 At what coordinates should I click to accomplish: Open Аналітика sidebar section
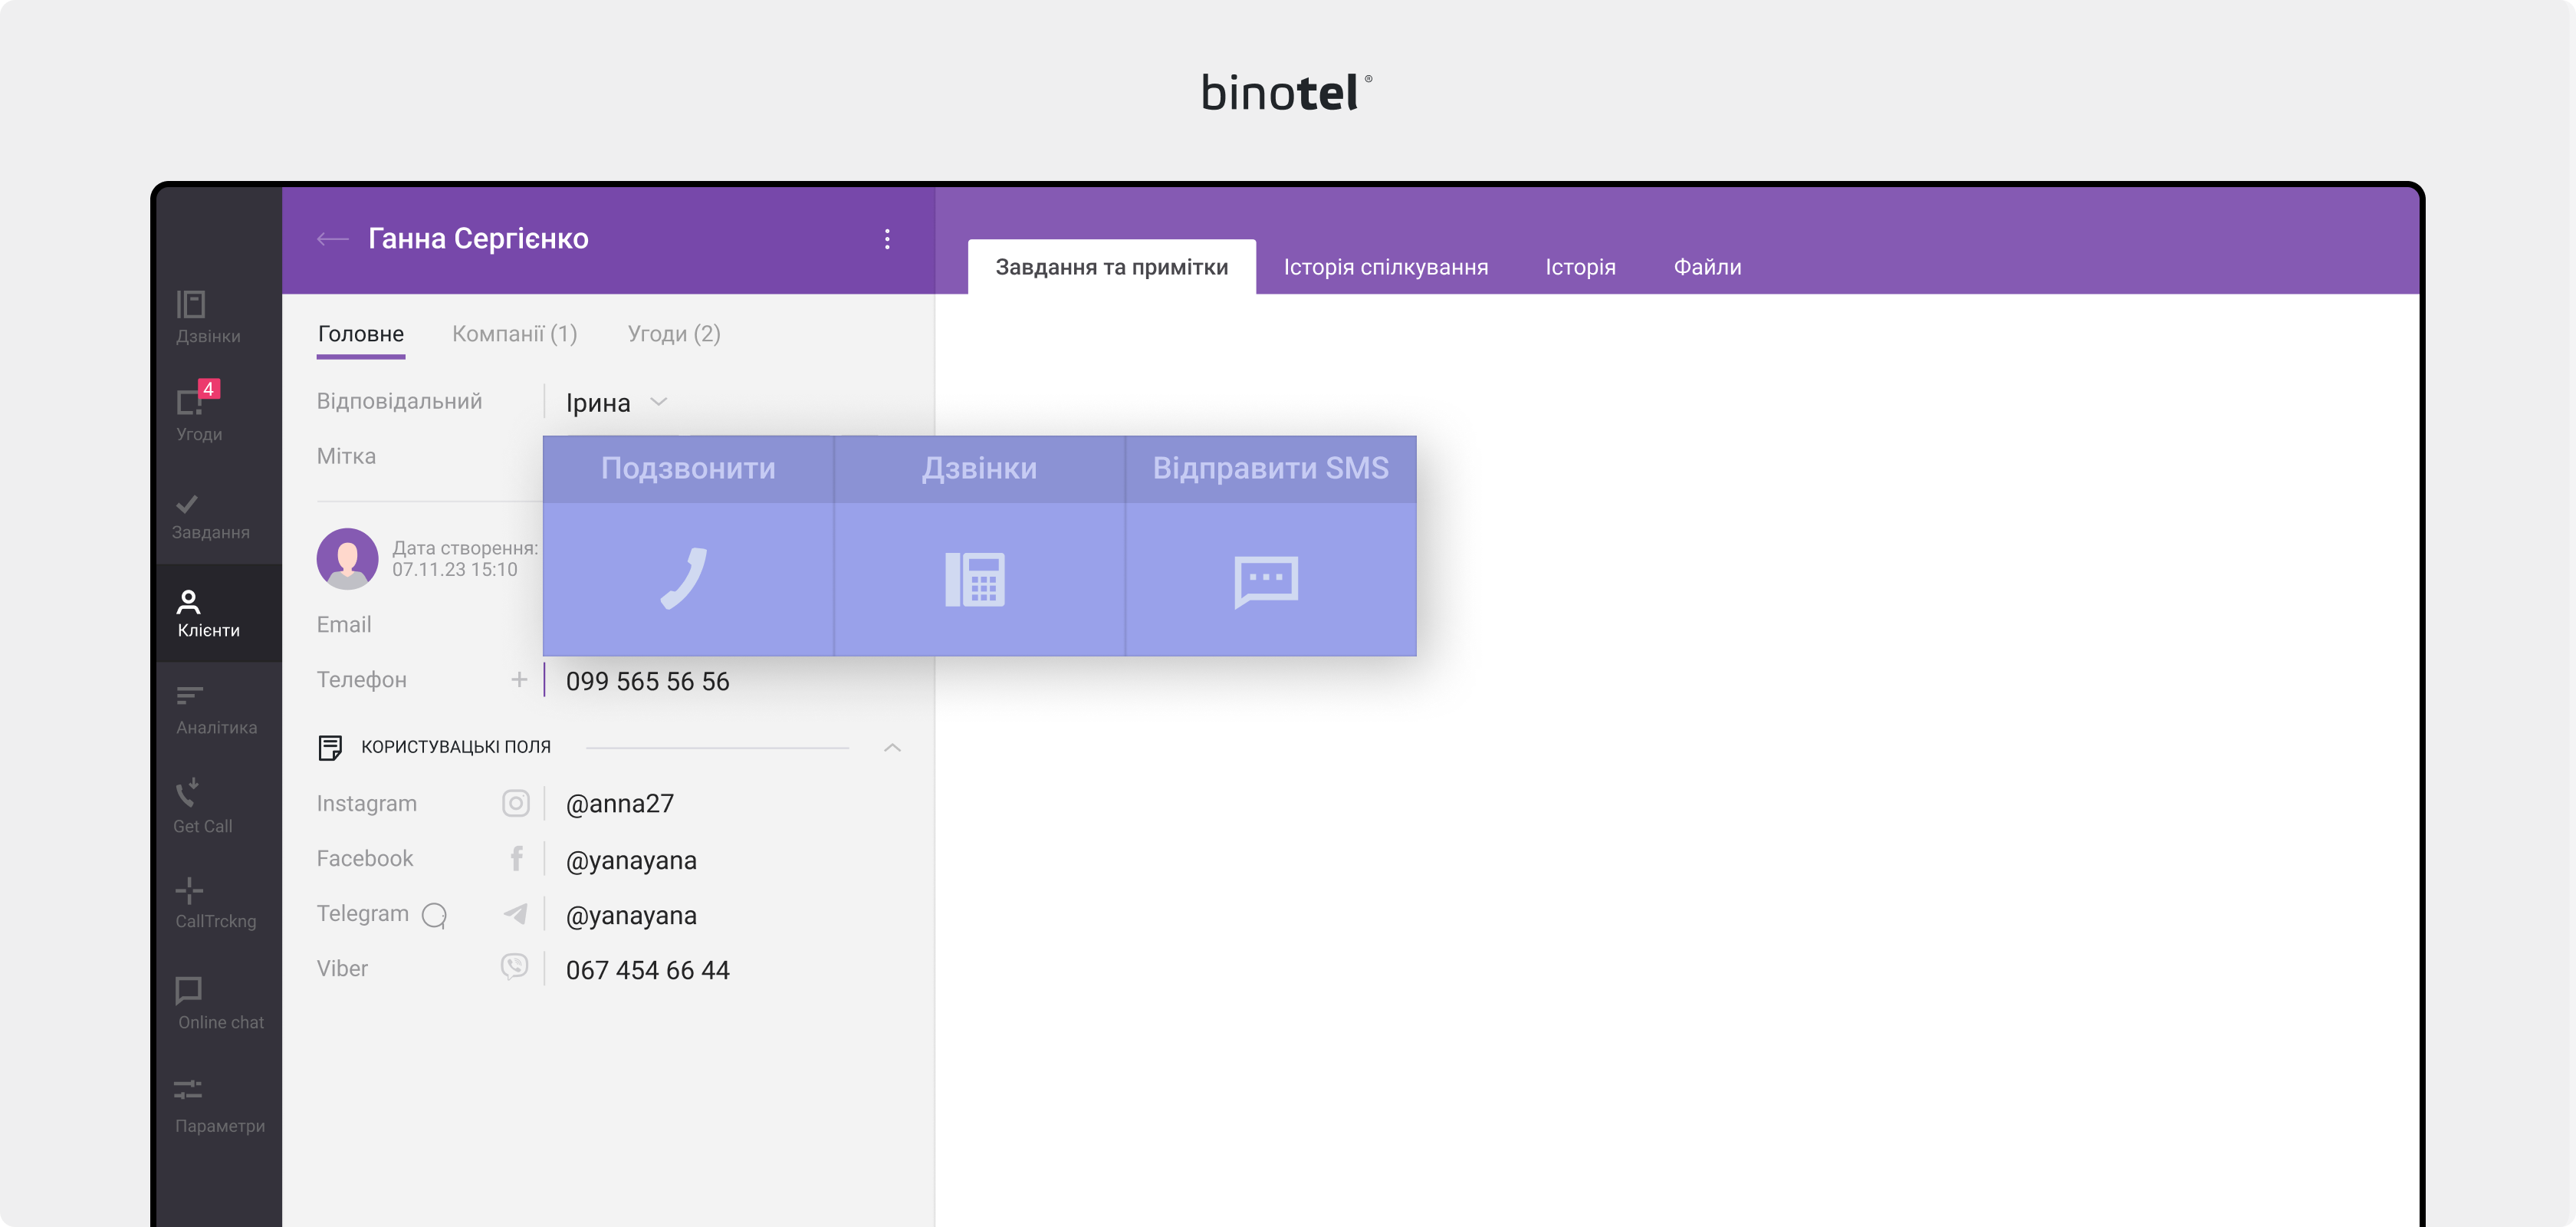216,711
